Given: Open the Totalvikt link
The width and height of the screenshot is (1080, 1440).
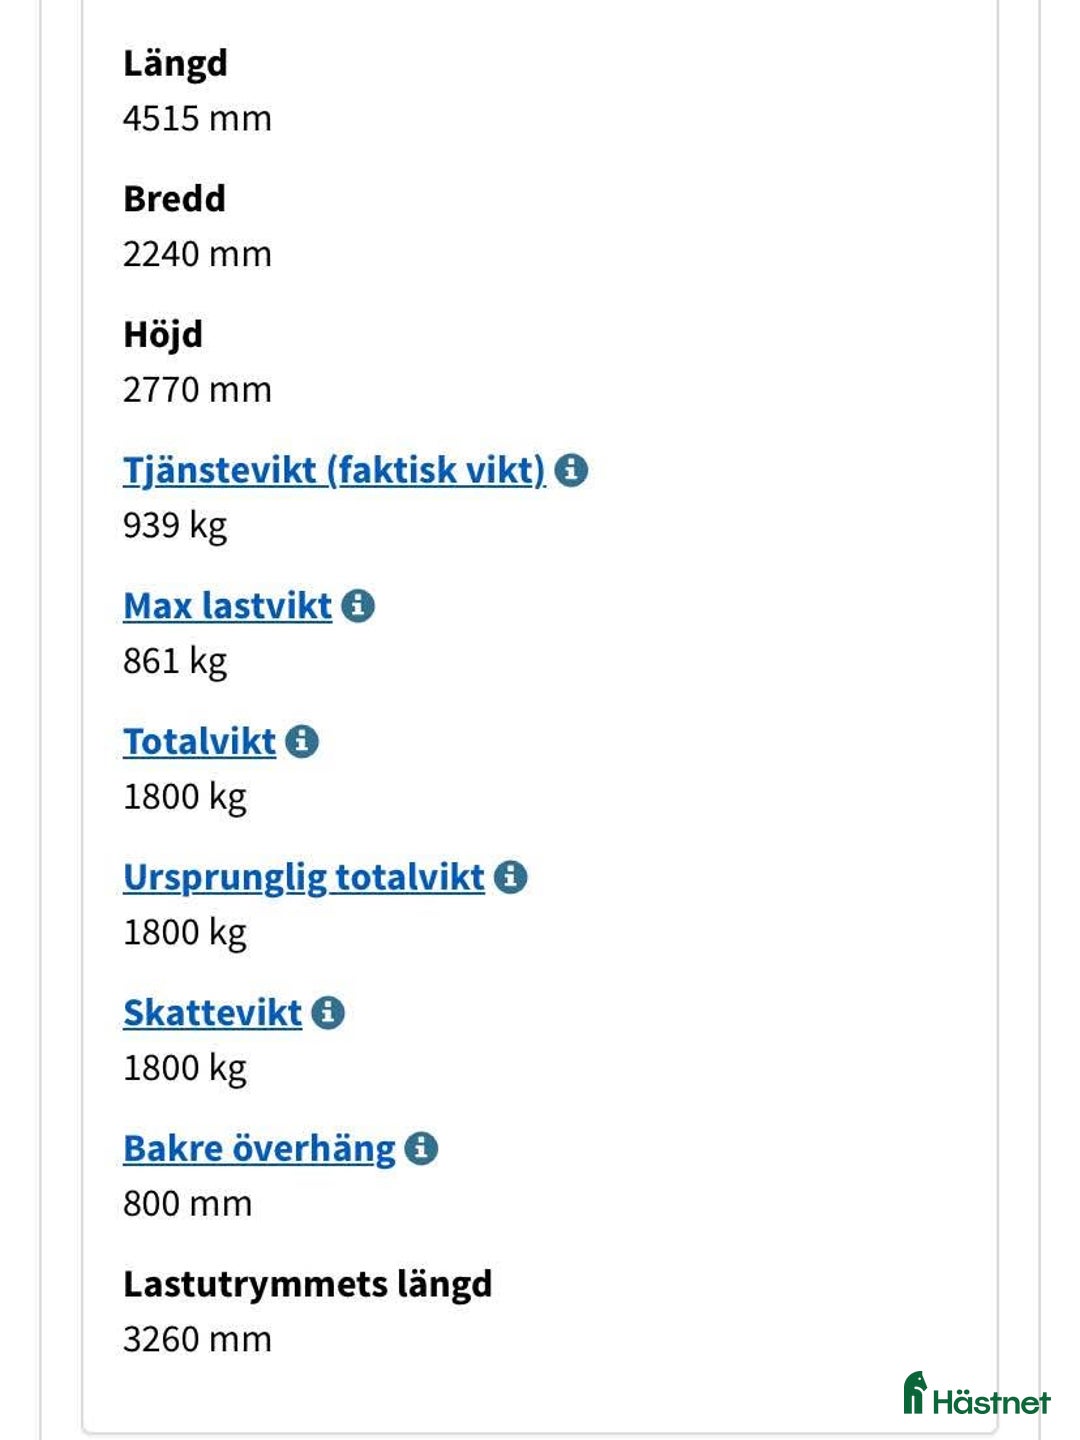Looking at the screenshot, I should click(199, 741).
